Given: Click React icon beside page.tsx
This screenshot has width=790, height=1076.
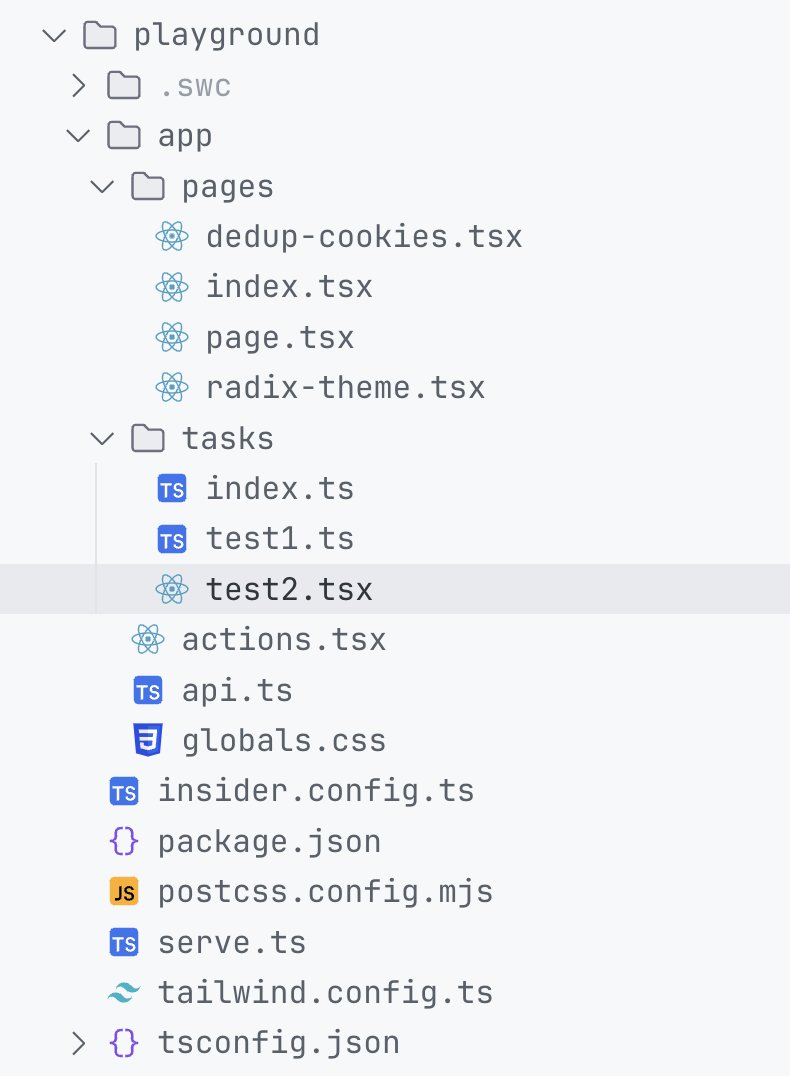Looking at the screenshot, I should click(x=172, y=338).
